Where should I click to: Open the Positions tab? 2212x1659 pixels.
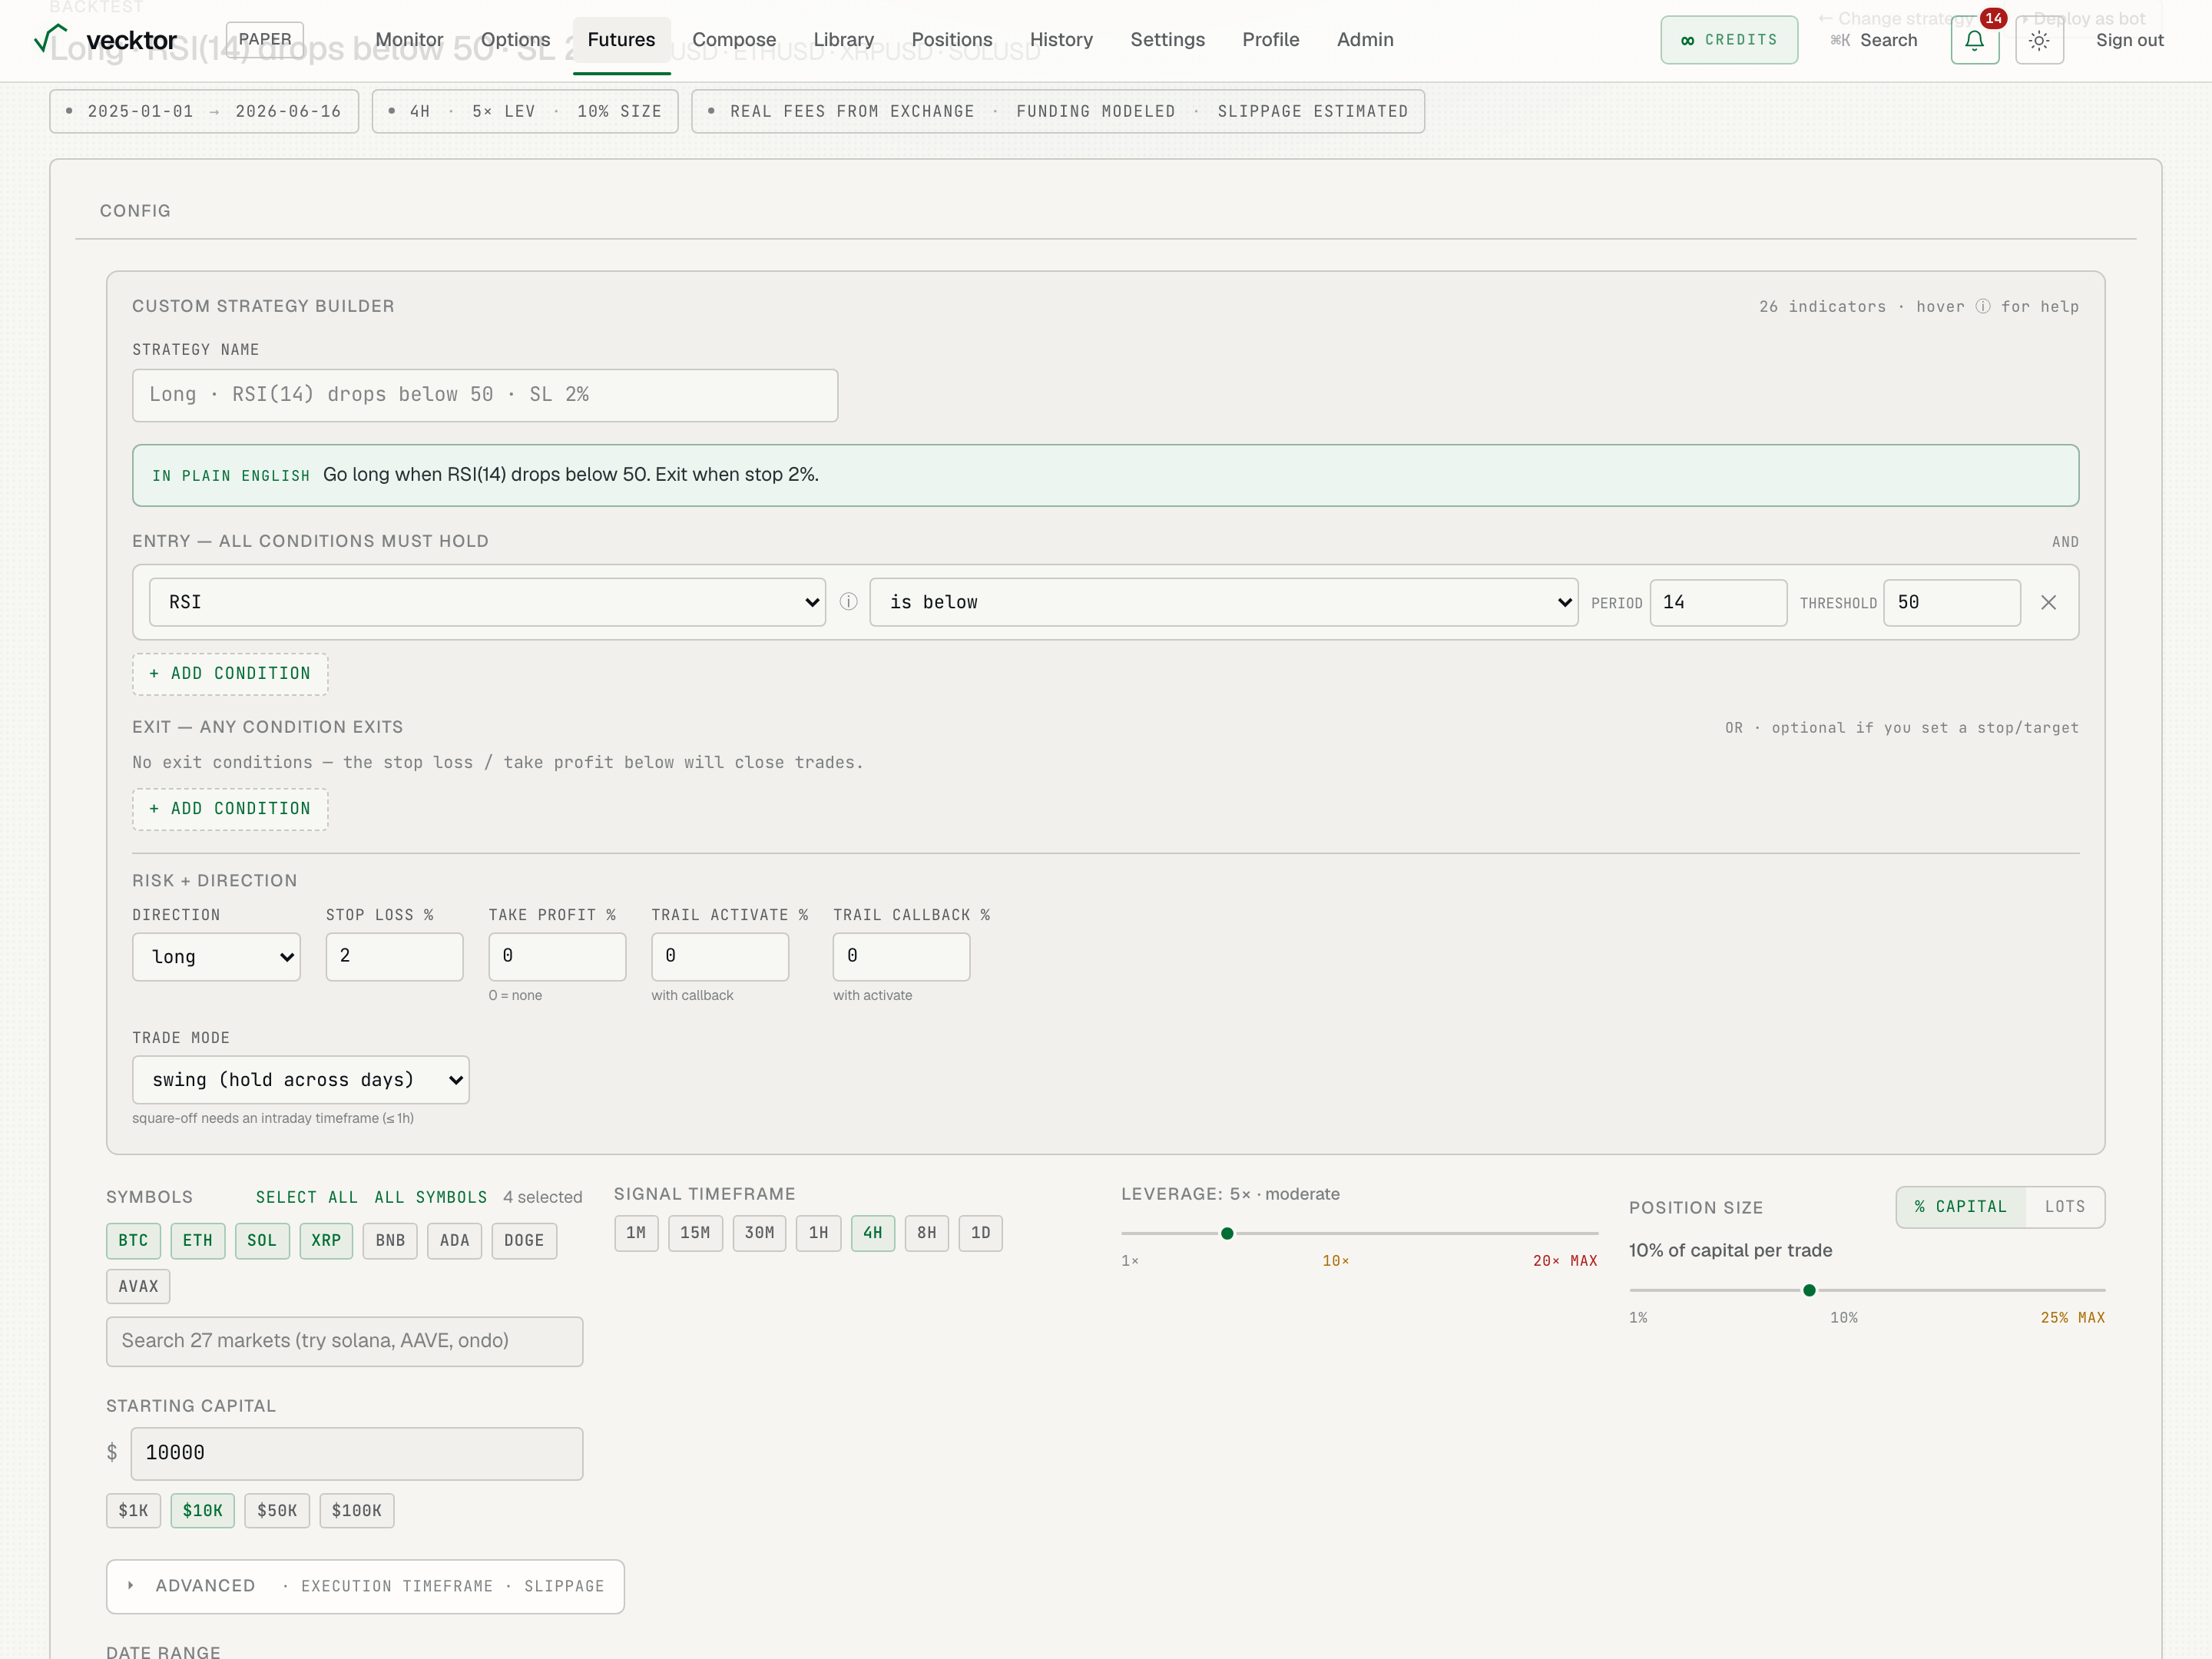pyautogui.click(x=951, y=40)
